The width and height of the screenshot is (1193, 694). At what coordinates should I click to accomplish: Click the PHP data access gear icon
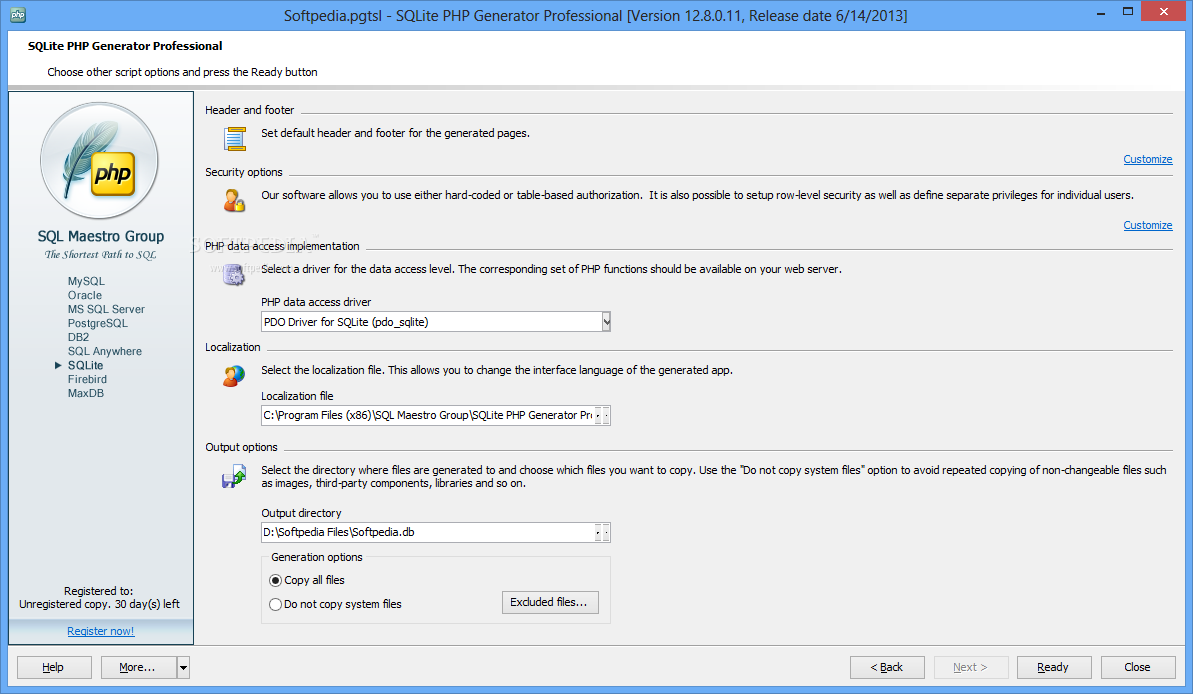pyautogui.click(x=234, y=274)
